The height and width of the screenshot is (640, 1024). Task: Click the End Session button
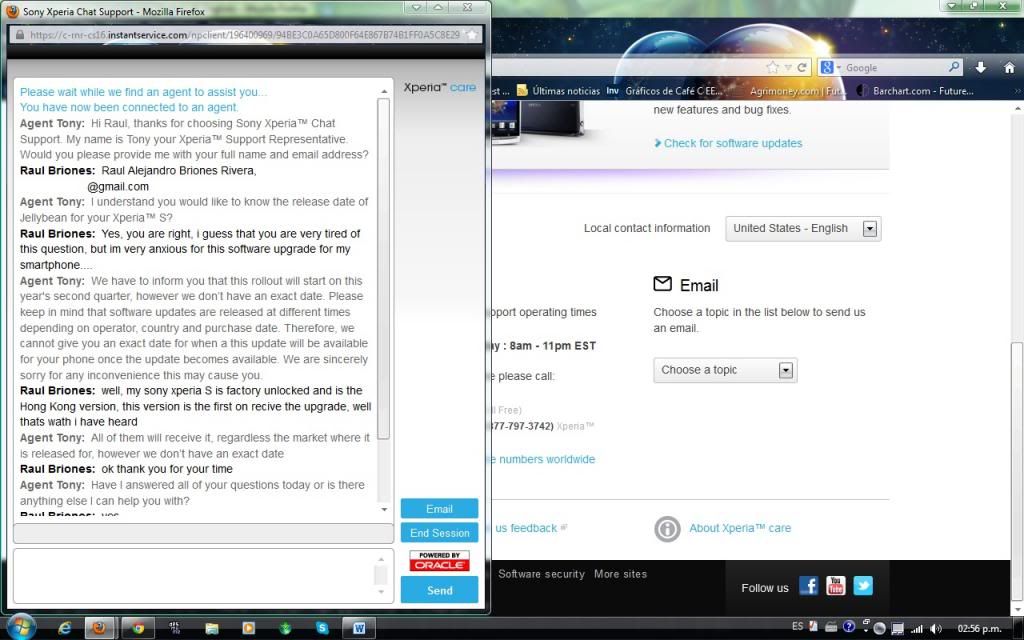click(x=439, y=533)
